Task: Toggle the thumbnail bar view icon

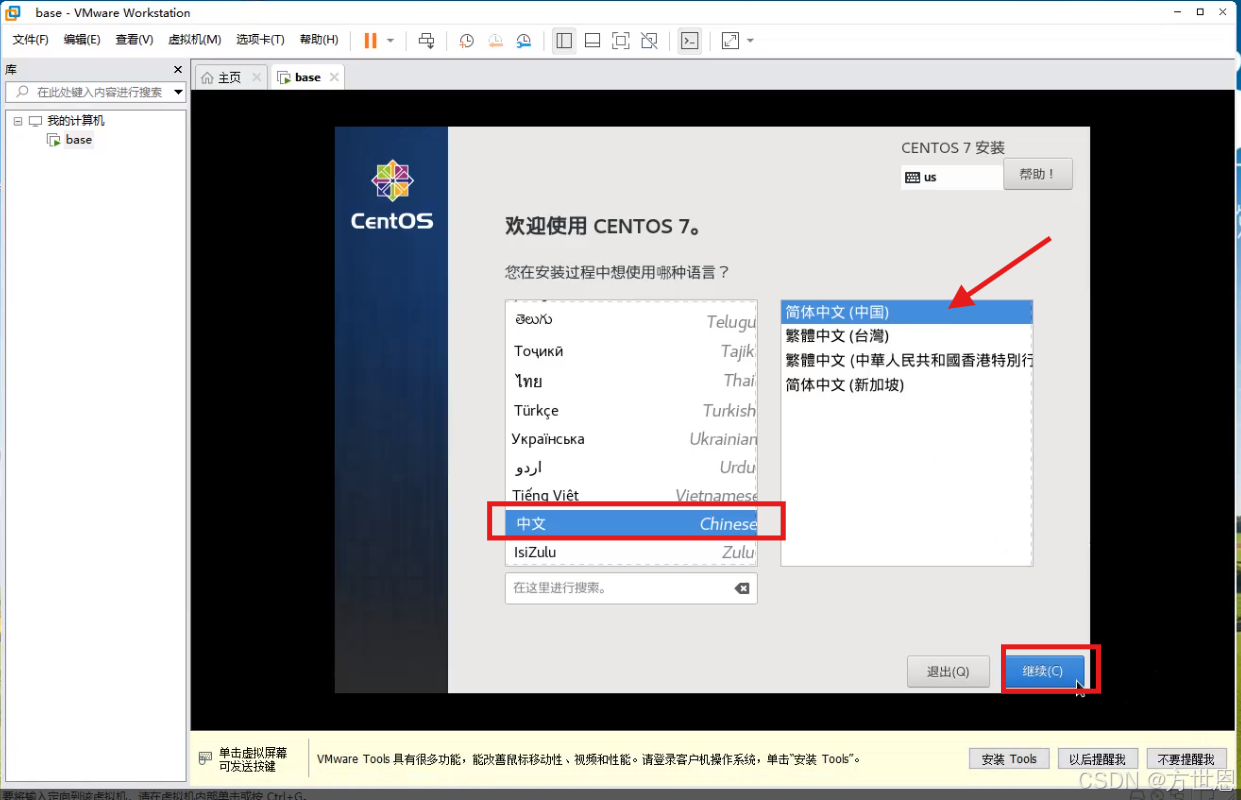Action: (592, 41)
